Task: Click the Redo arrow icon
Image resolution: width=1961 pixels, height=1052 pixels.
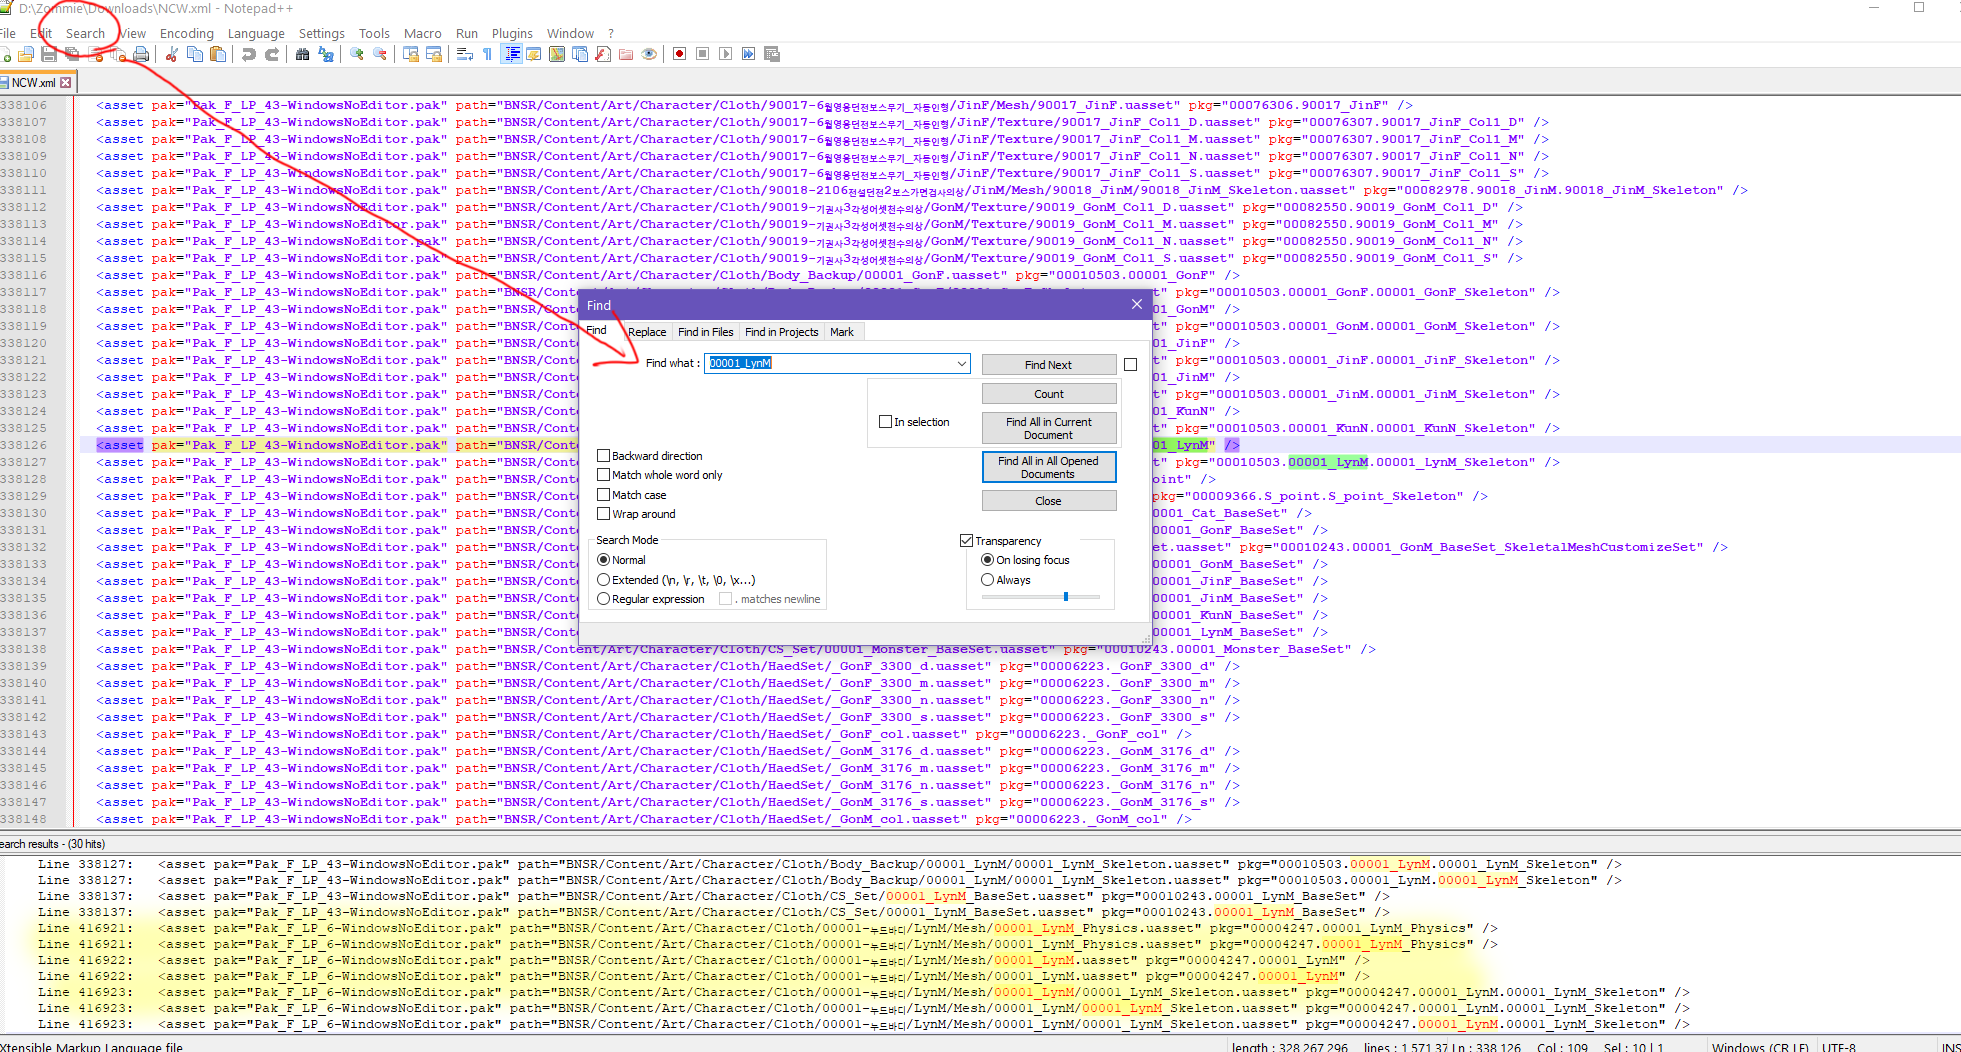Action: click(272, 54)
